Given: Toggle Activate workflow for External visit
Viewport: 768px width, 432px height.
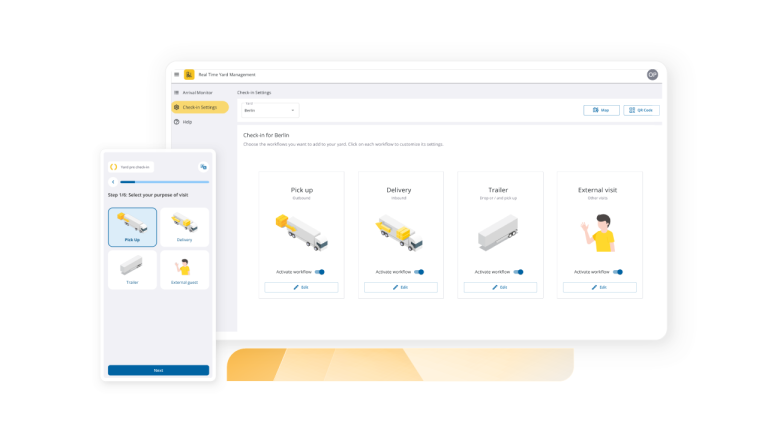Looking at the screenshot, I should click(x=618, y=272).
